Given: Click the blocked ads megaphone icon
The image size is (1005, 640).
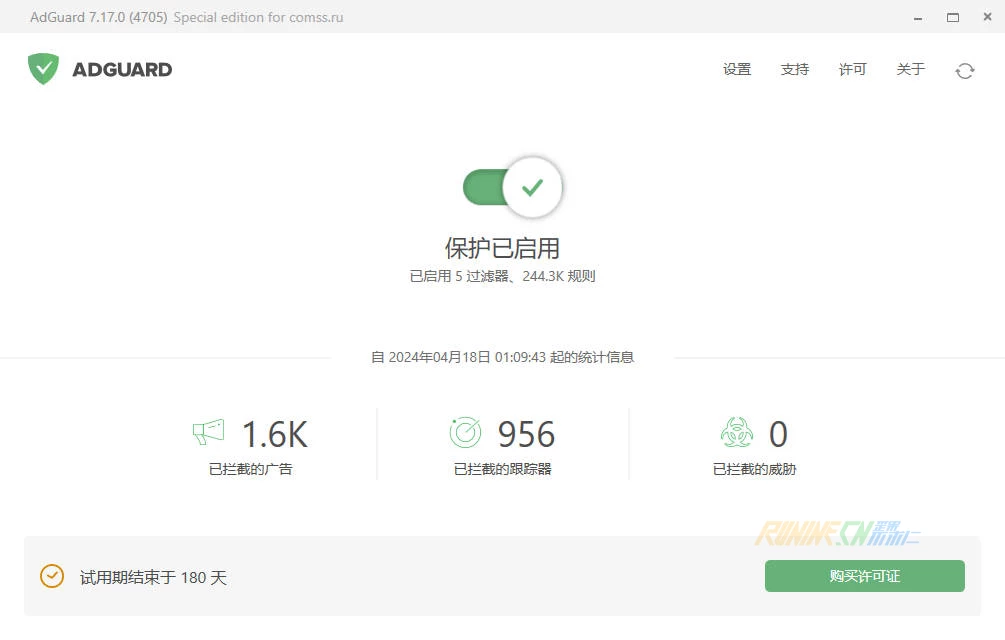Looking at the screenshot, I should [x=209, y=432].
